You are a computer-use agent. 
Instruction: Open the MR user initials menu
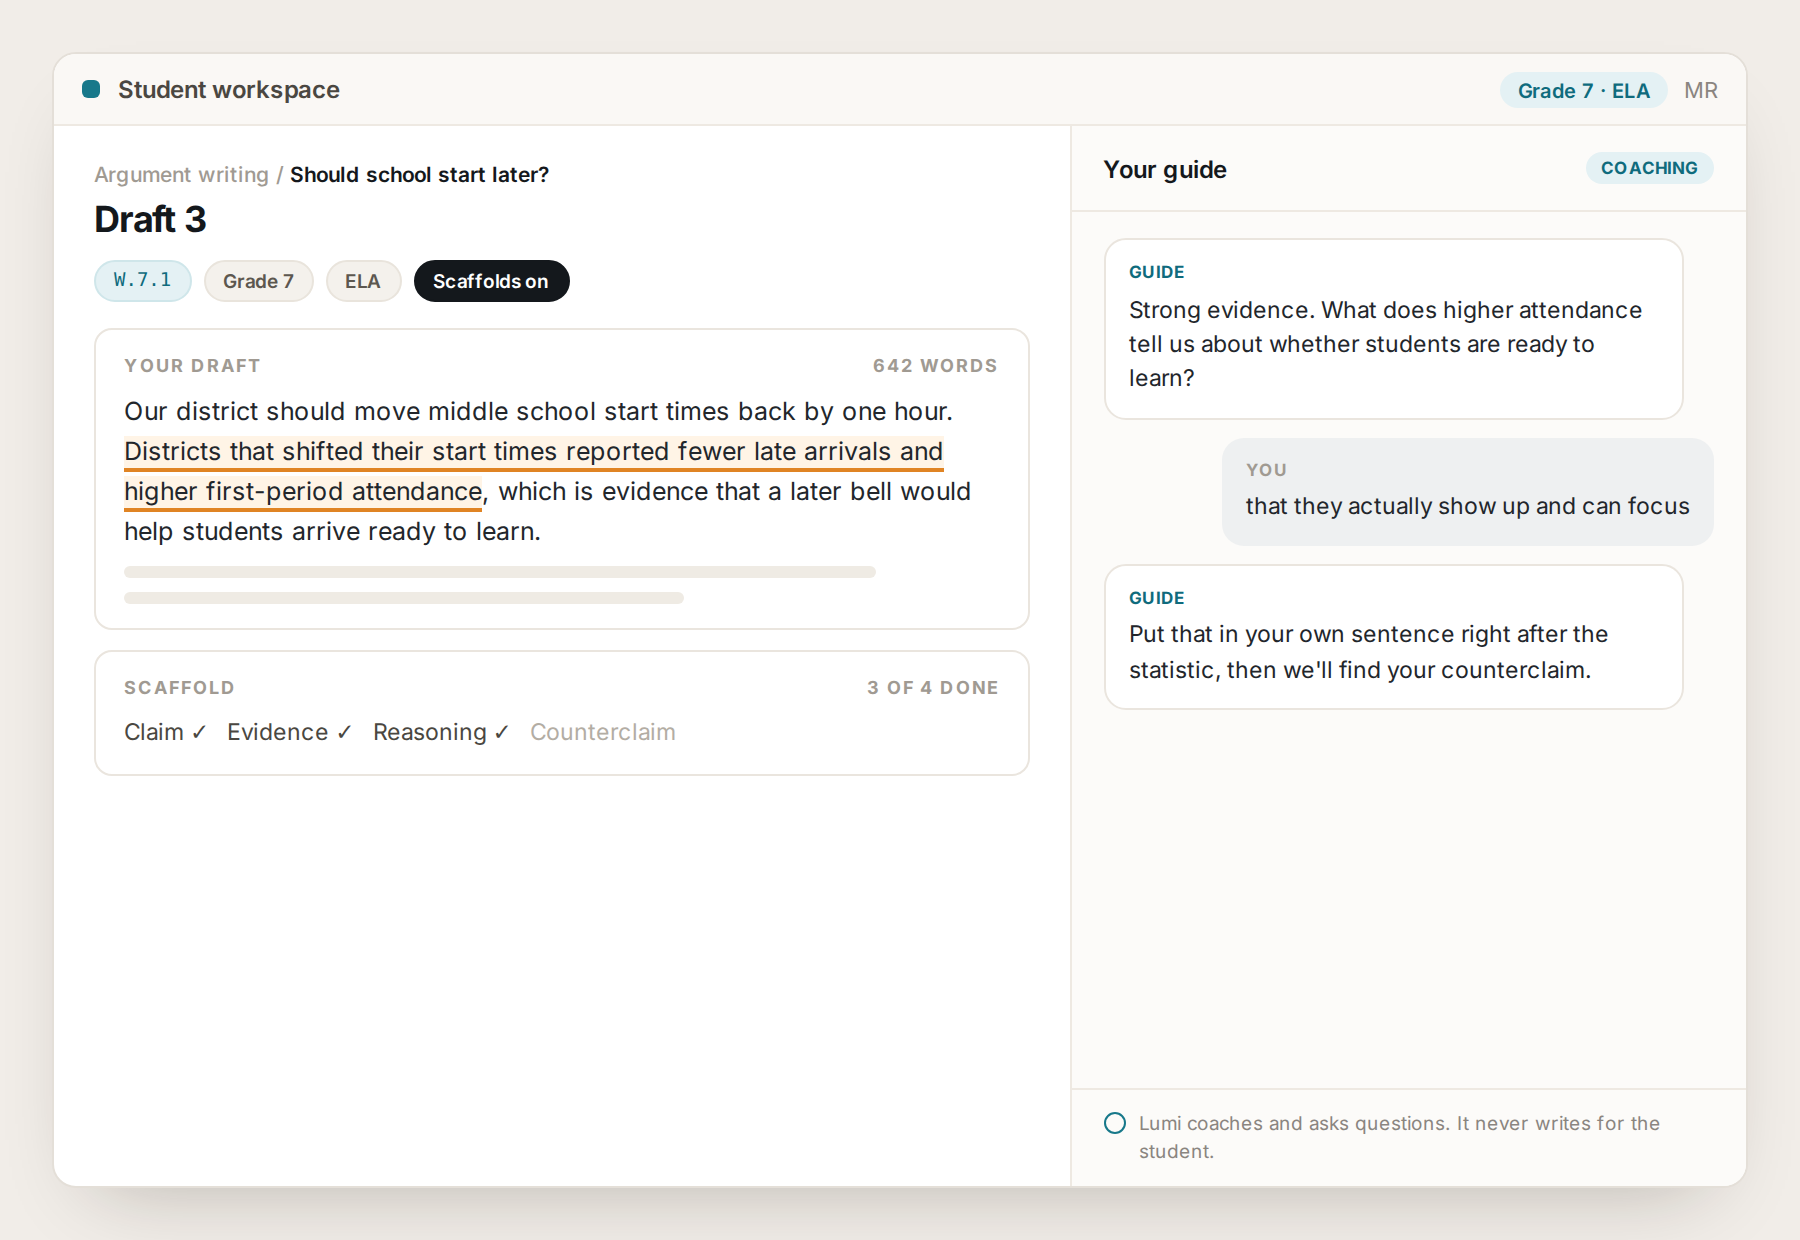(1701, 90)
